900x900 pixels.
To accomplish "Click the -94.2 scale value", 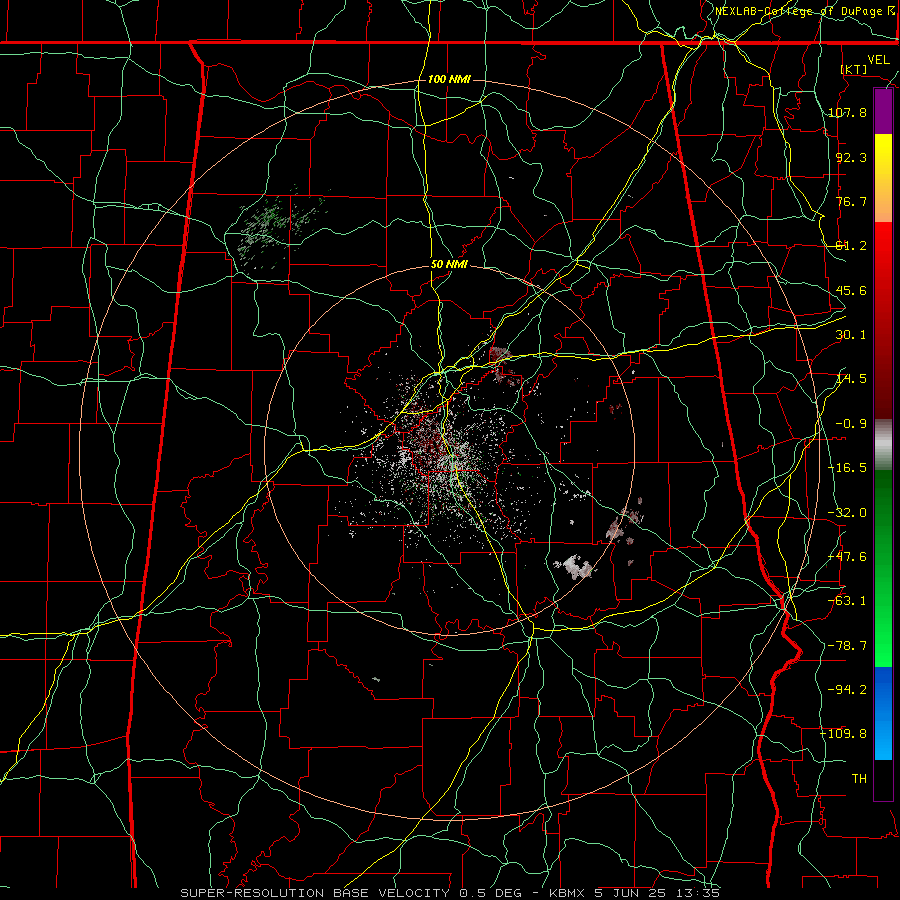I will point(848,689).
